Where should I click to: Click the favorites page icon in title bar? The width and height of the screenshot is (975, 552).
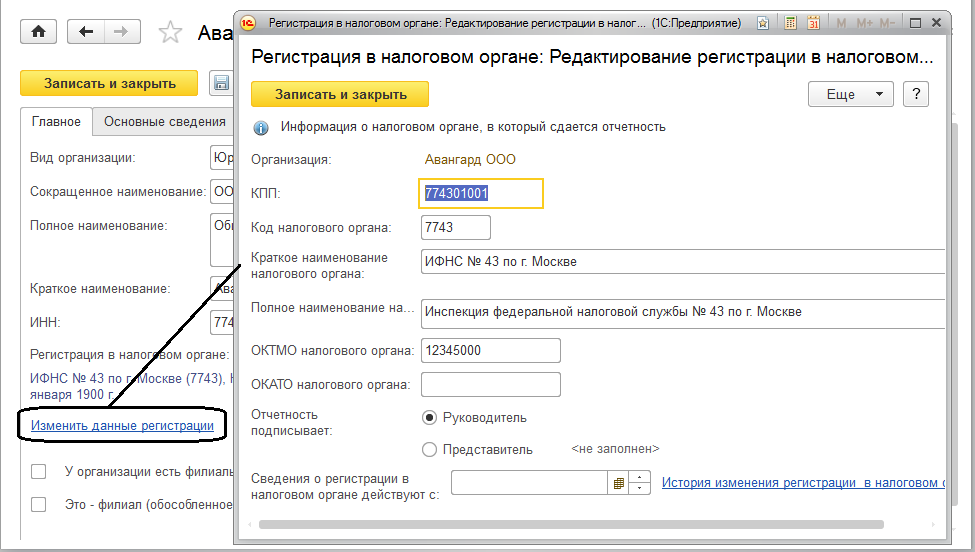click(x=764, y=21)
